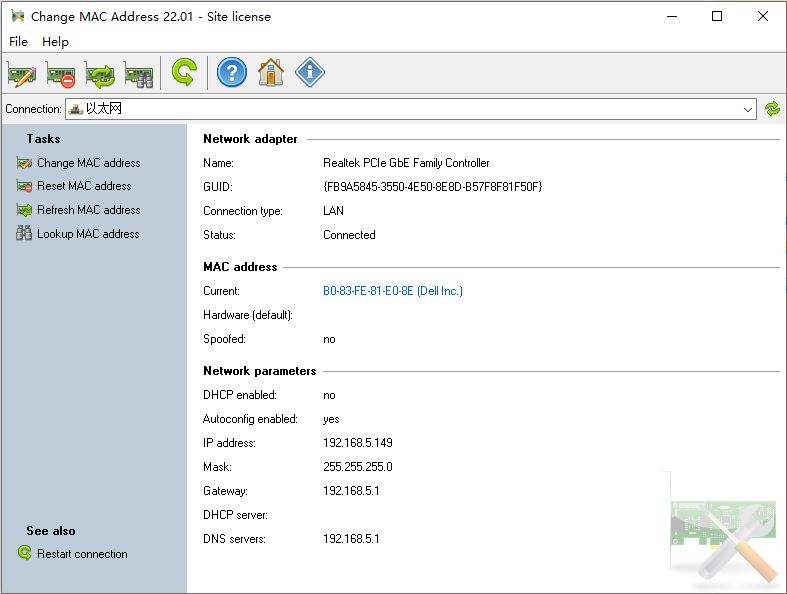787x594 pixels.
Task: Refresh connection list with green arrows icon
Action: 772,109
